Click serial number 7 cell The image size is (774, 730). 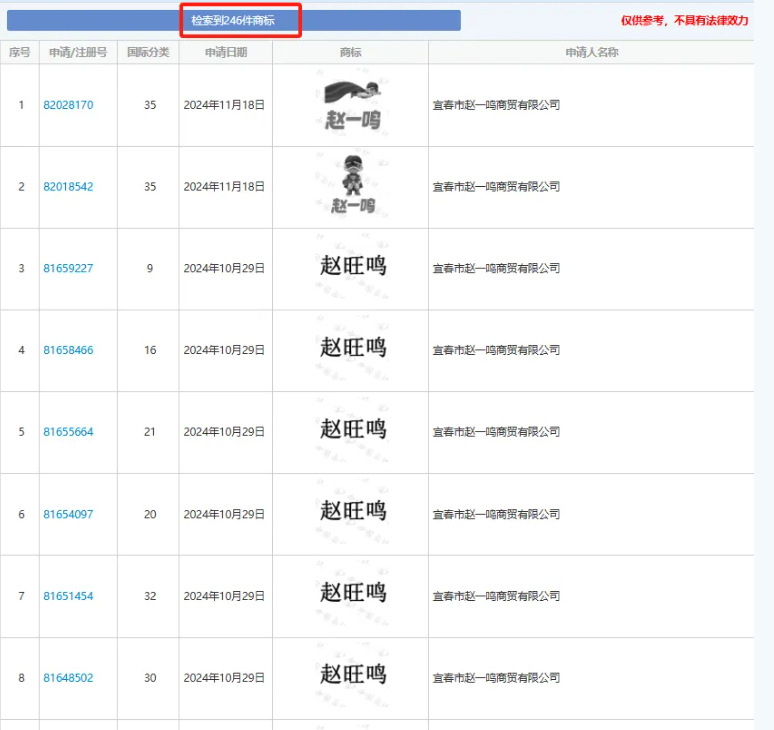point(21,596)
